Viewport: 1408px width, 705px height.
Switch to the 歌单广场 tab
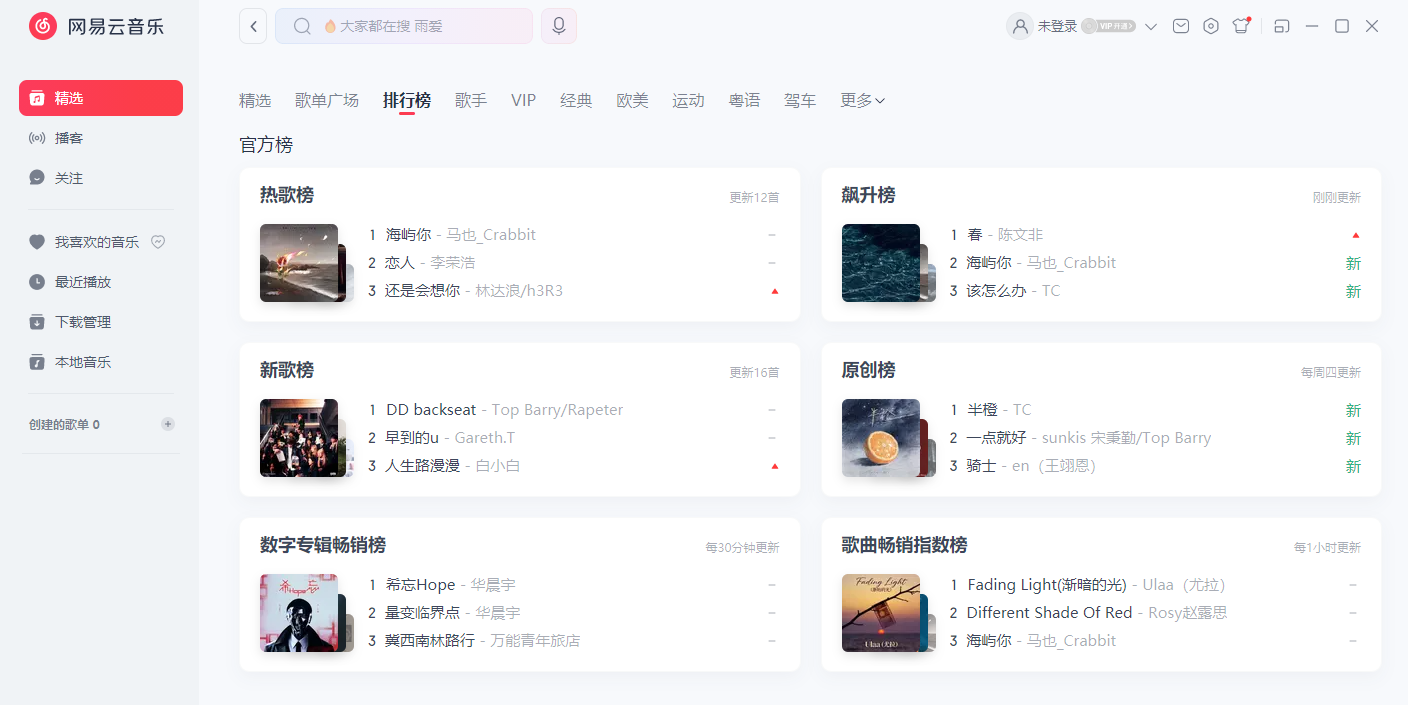327,100
